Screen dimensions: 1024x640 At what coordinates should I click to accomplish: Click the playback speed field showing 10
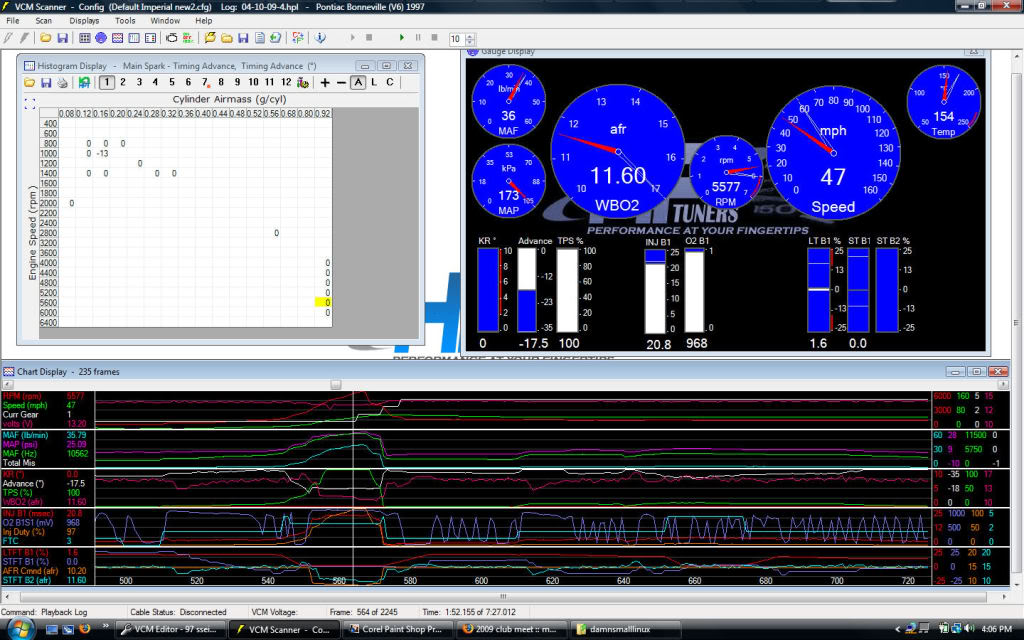[456, 39]
